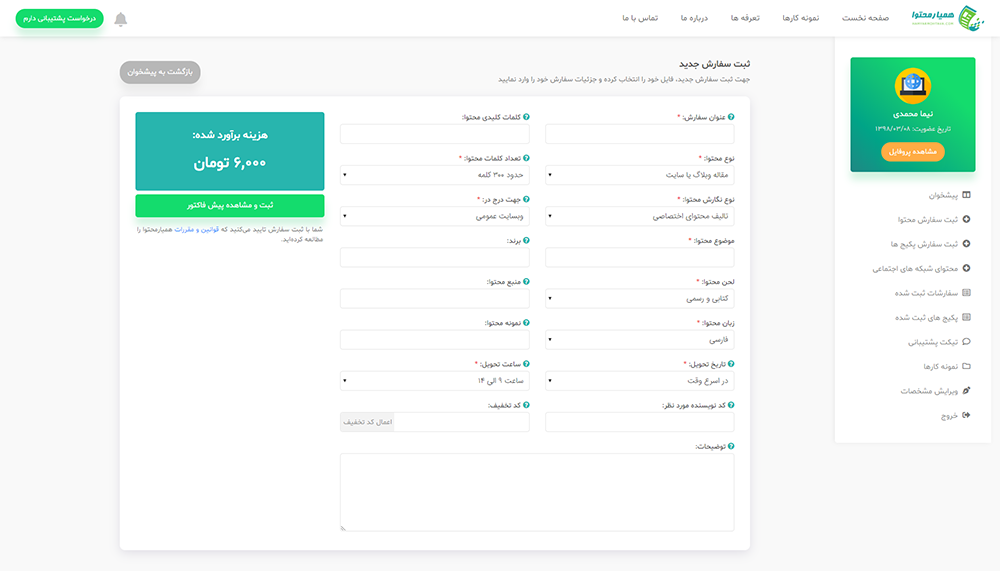Open the لحن محتوا dropdown
1000x571 pixels.
(640, 299)
